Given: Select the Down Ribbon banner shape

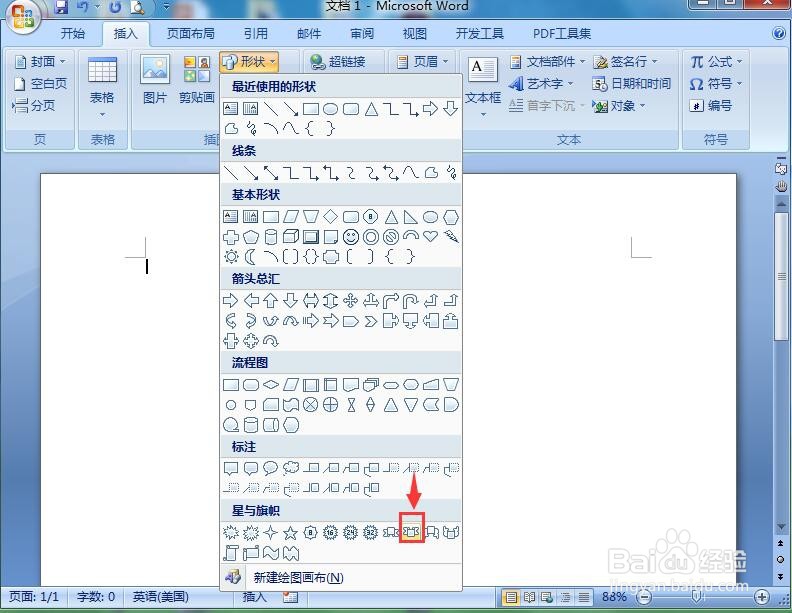Looking at the screenshot, I should pos(412,532).
